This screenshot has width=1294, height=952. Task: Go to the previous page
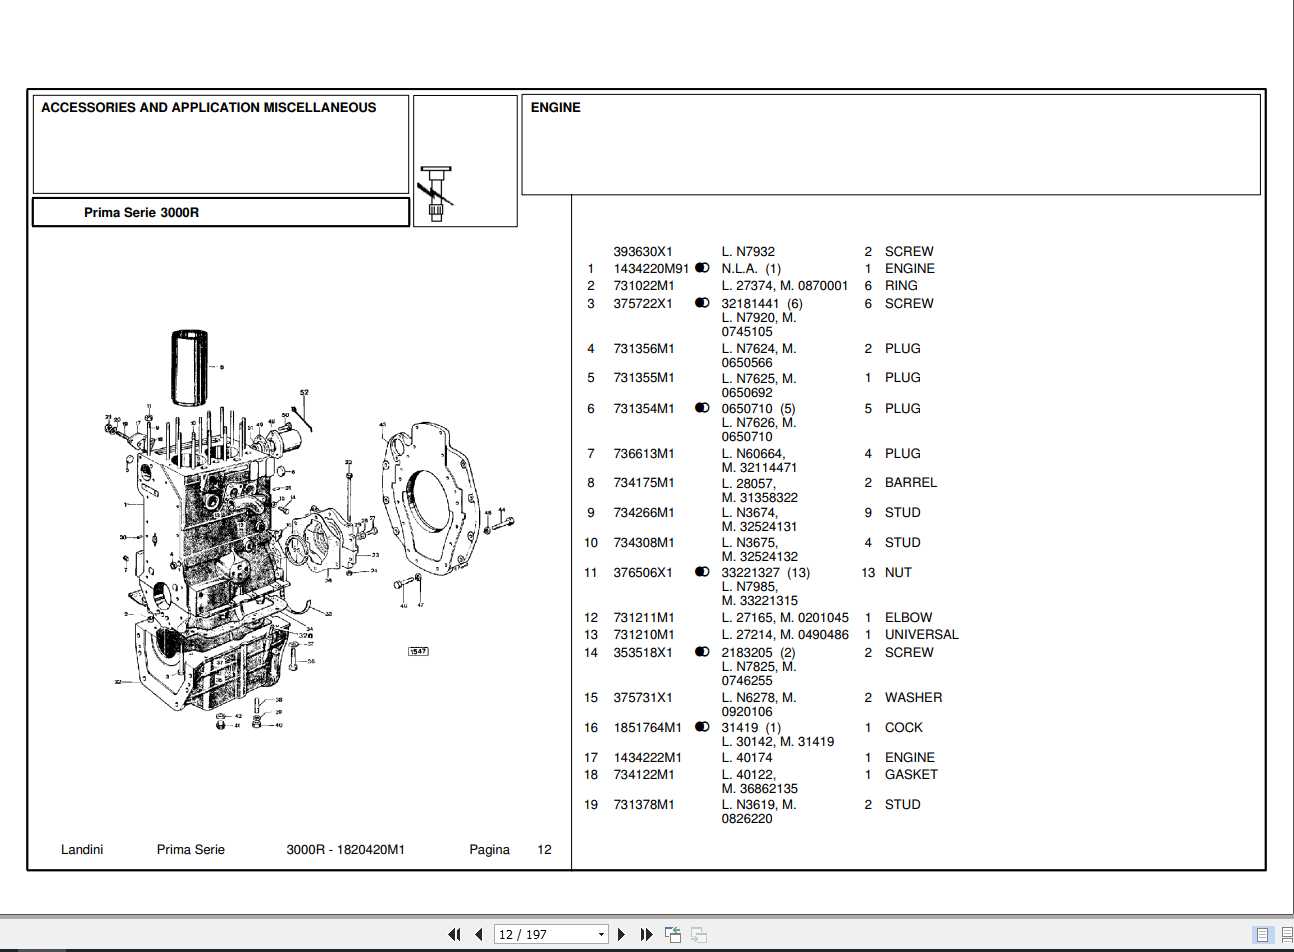tap(479, 934)
